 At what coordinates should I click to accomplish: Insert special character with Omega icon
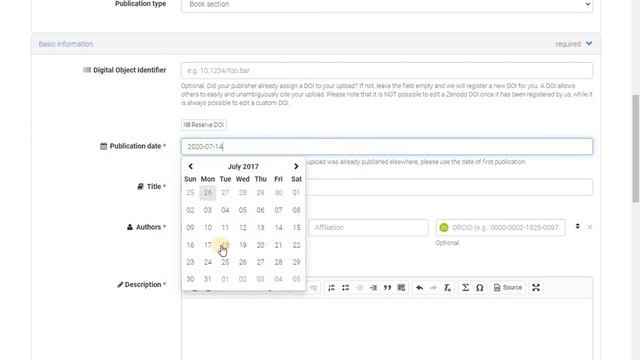click(x=480, y=288)
